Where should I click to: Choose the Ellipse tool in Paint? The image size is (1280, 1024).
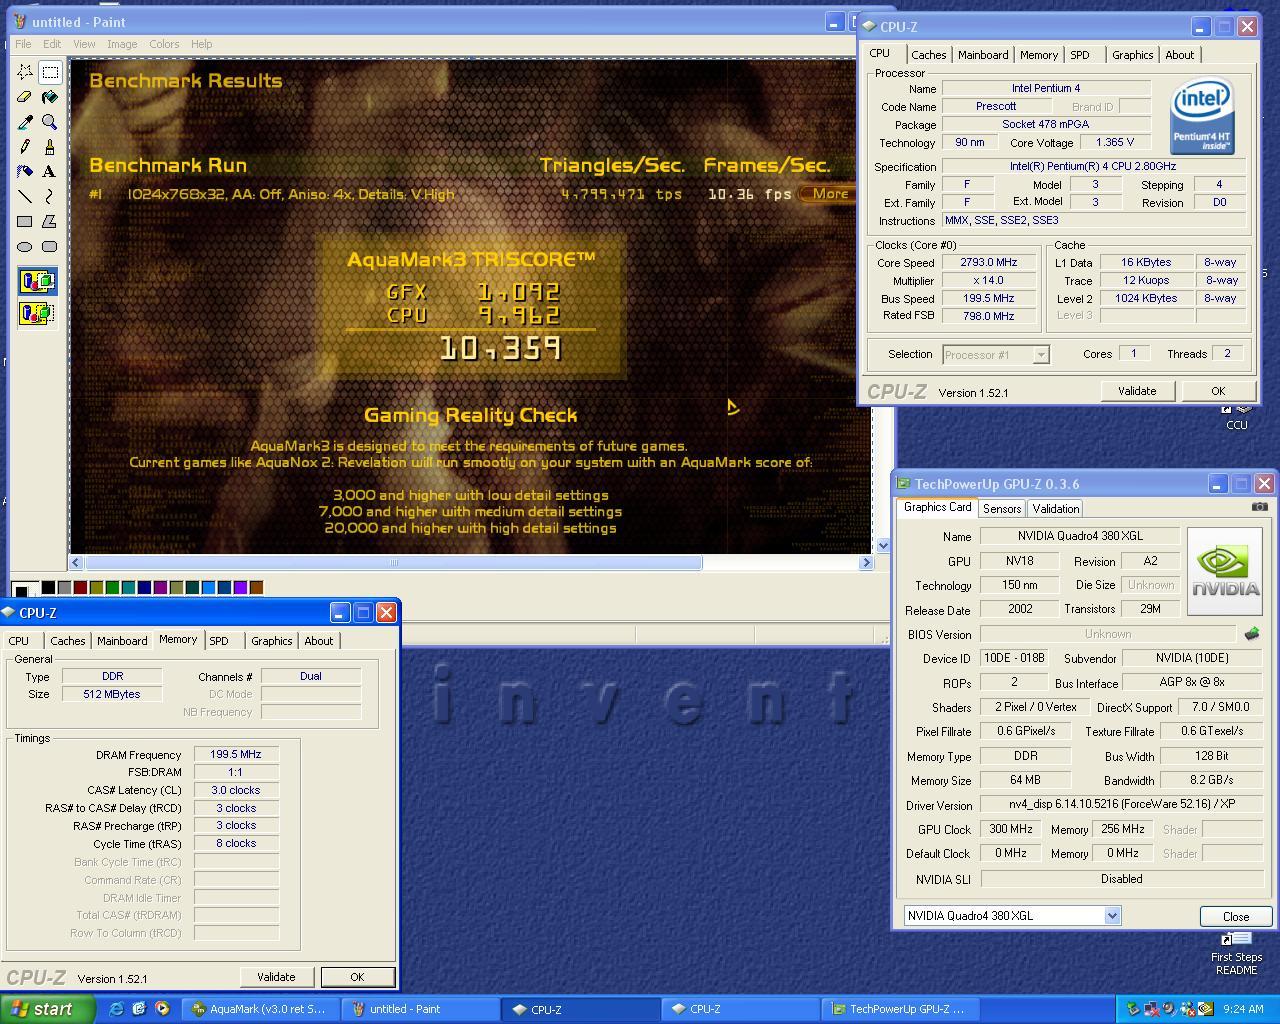pyautogui.click(x=25, y=246)
